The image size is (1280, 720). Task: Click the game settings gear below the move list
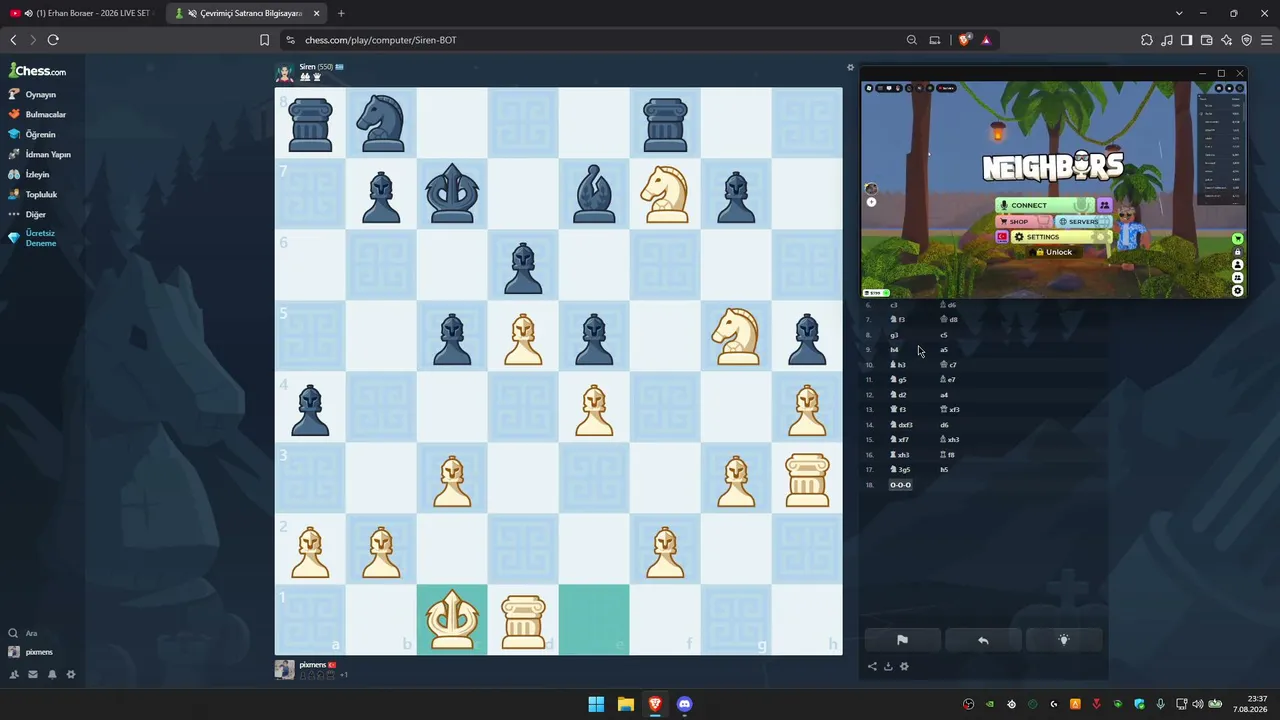(904, 666)
